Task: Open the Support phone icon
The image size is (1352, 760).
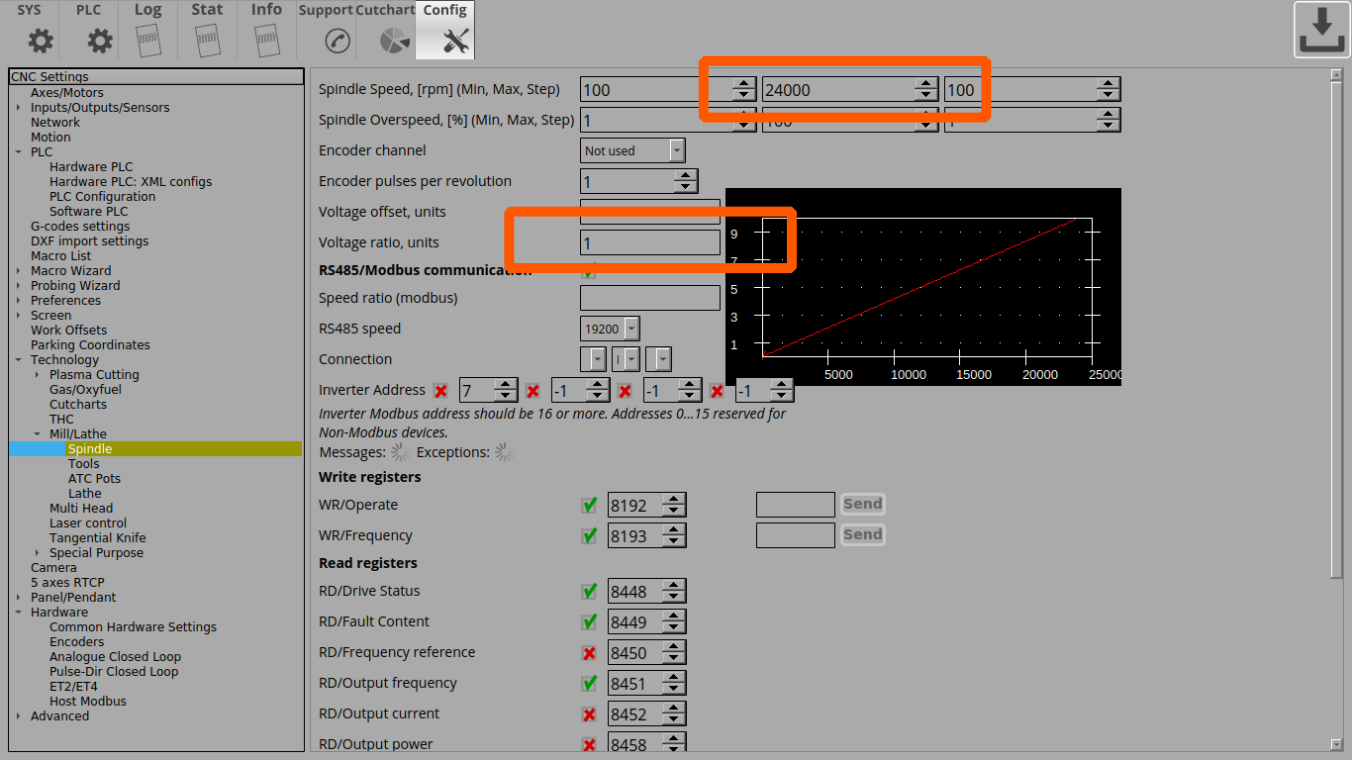Action: [x=338, y=41]
